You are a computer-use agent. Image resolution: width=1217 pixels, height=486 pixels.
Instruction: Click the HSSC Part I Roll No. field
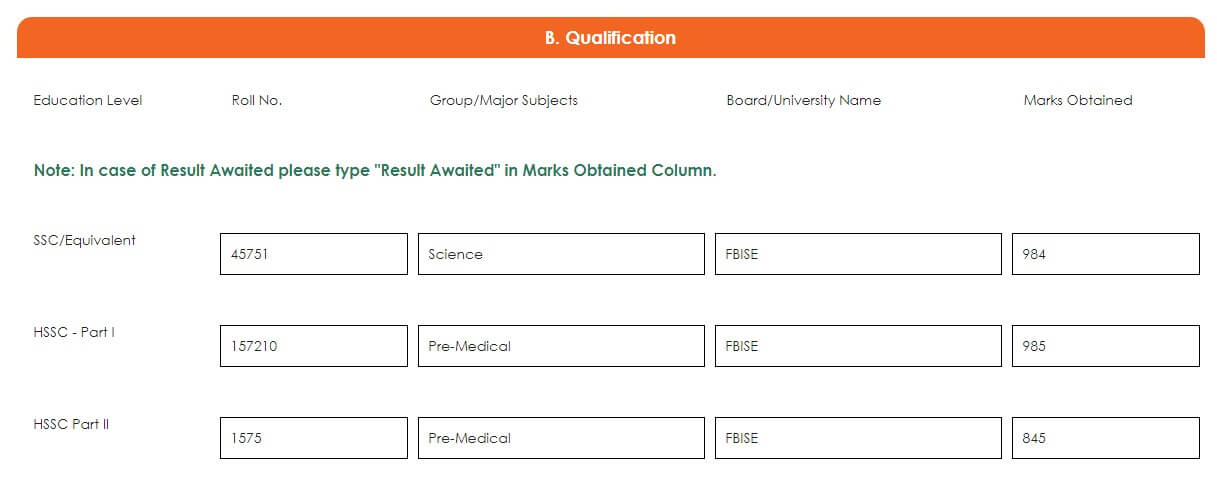313,346
